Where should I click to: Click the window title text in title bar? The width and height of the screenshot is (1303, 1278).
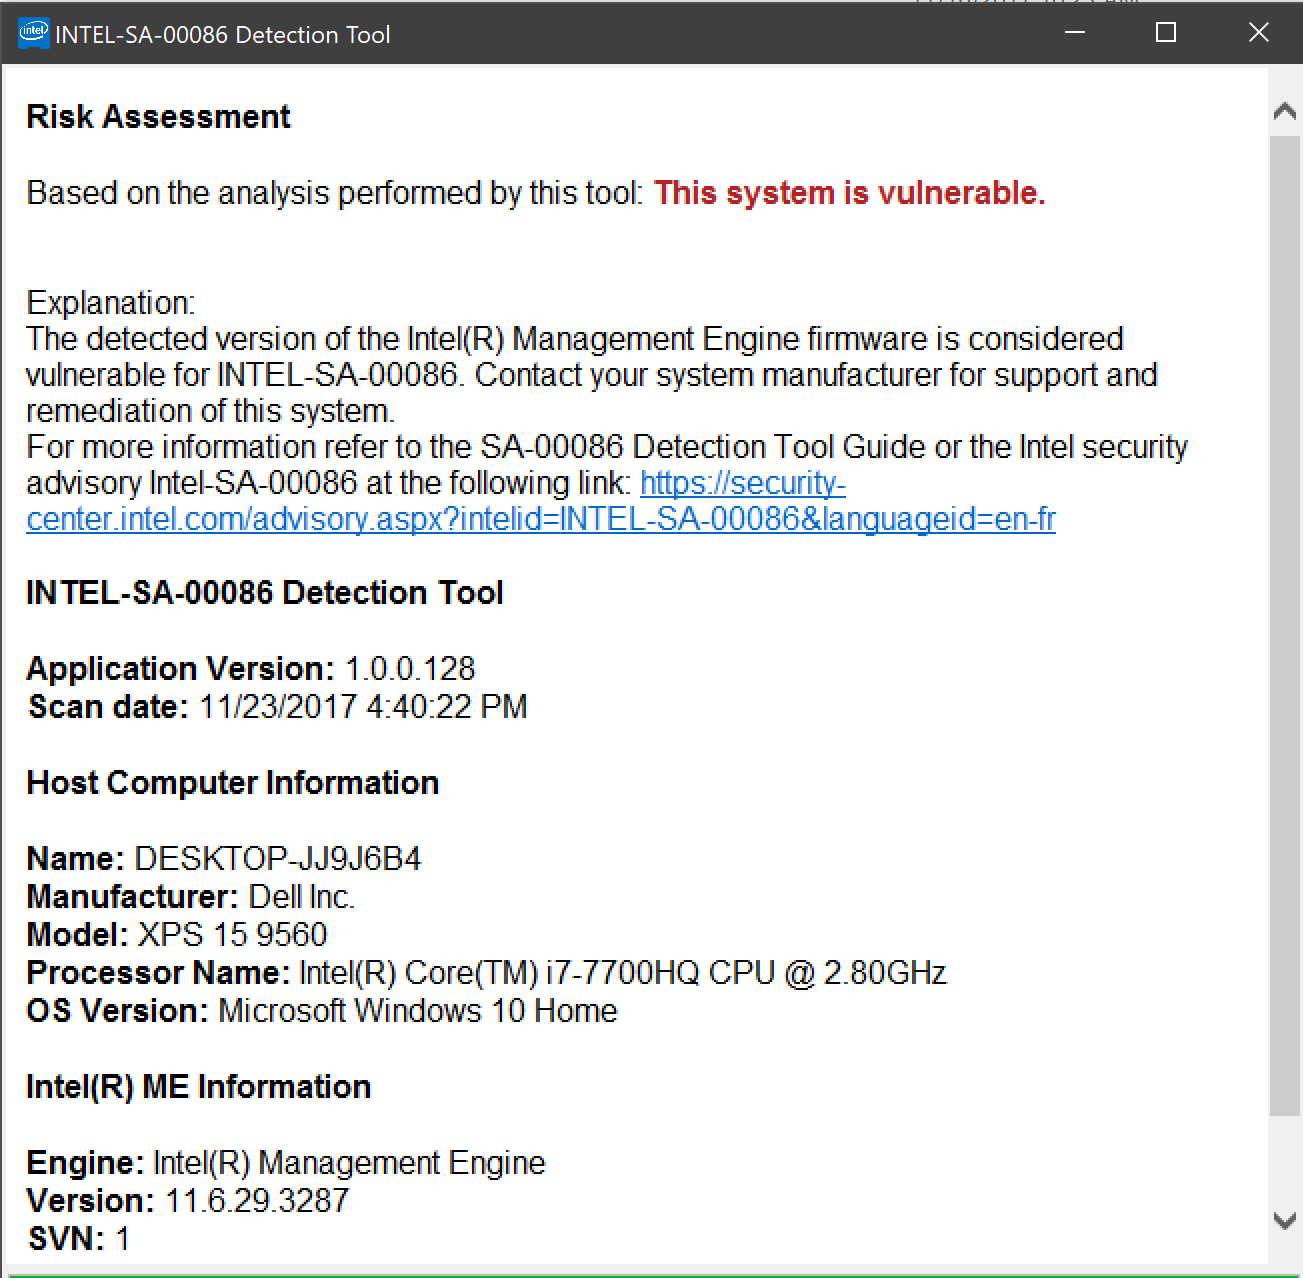point(223,35)
